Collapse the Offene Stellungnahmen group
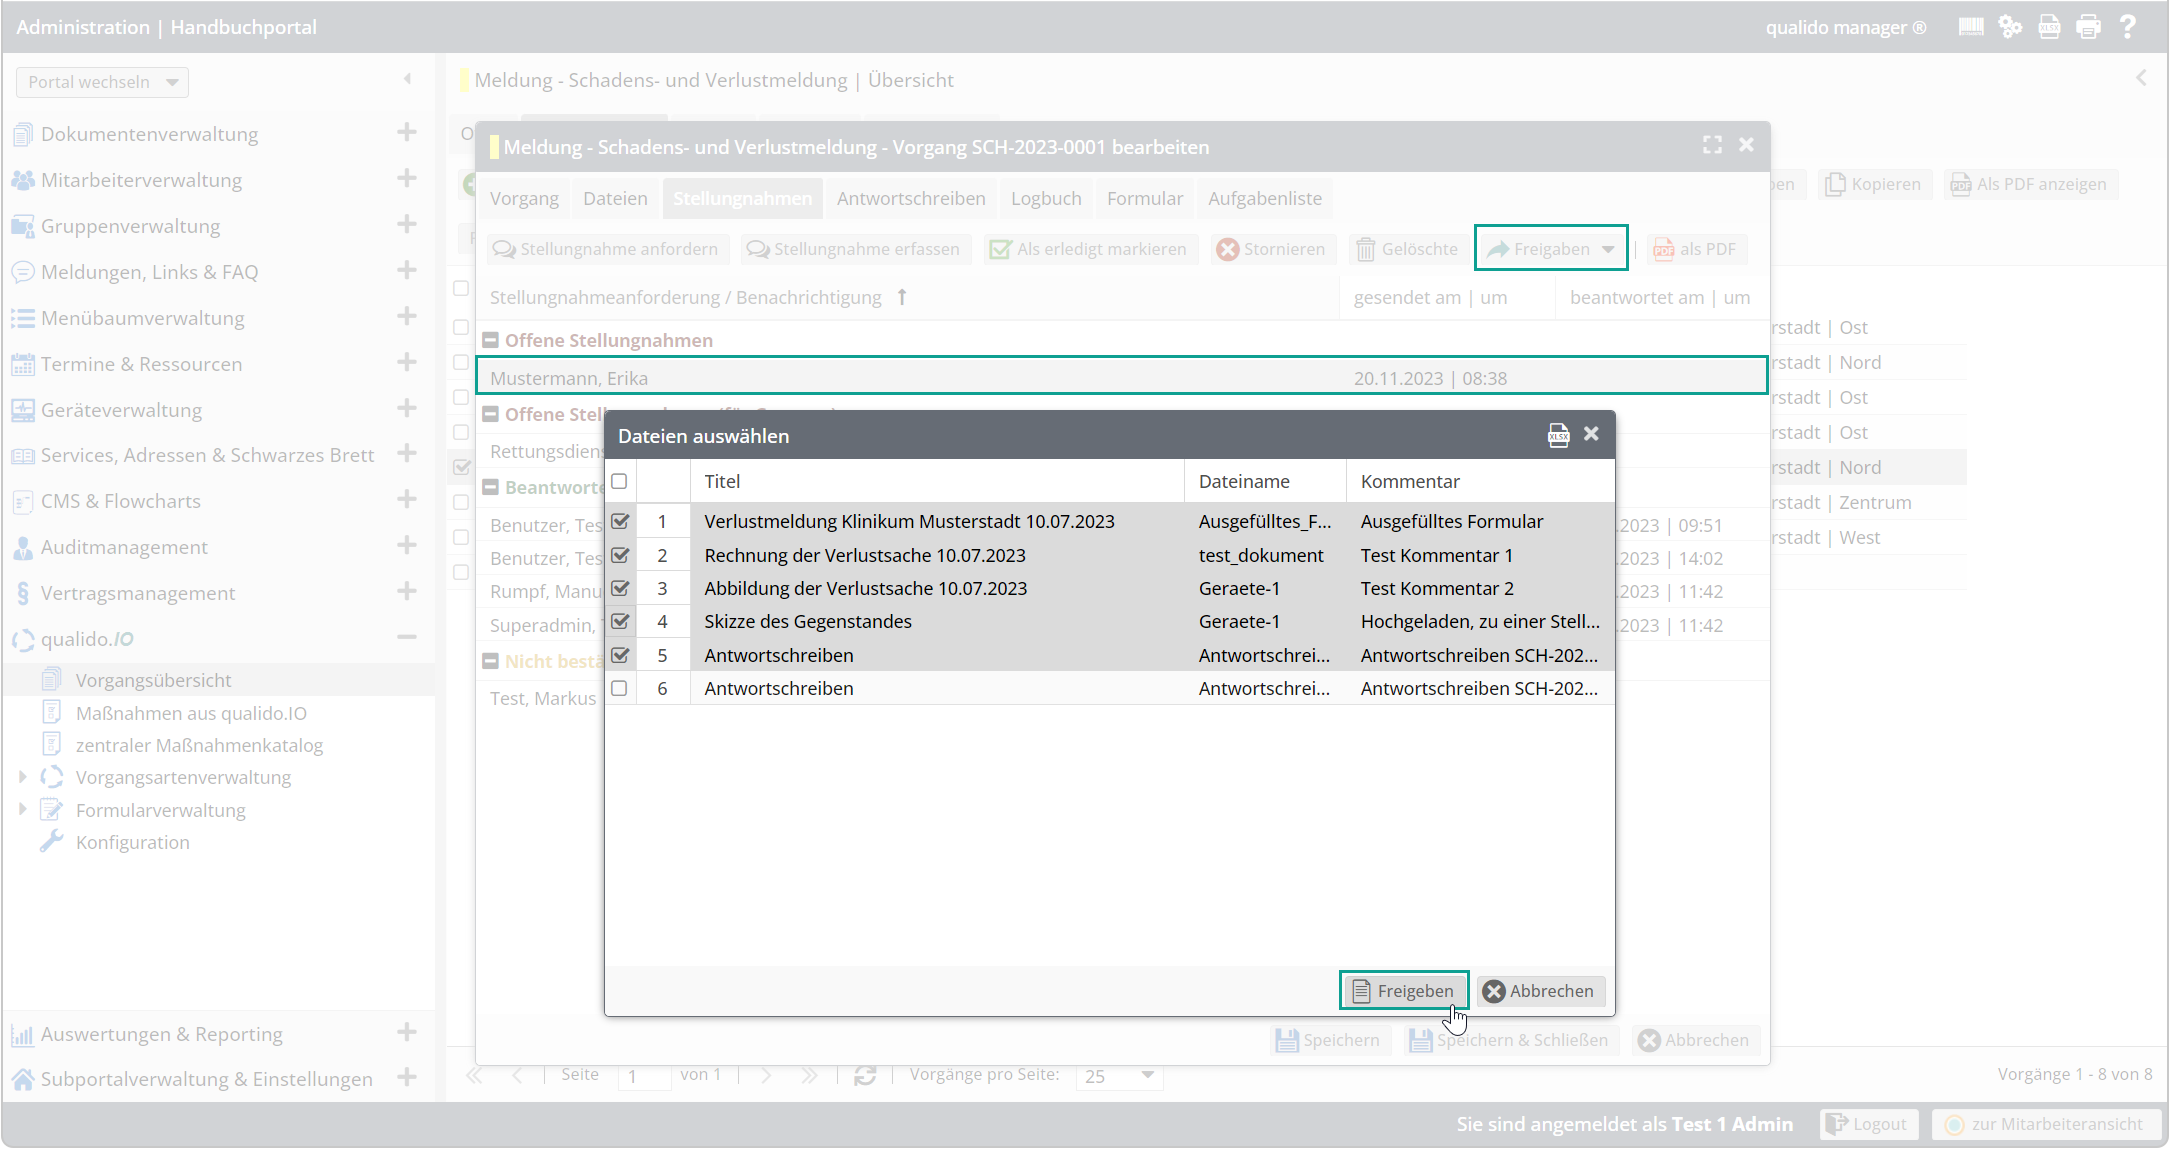Screen dimensions: 2171x1150 [491, 340]
